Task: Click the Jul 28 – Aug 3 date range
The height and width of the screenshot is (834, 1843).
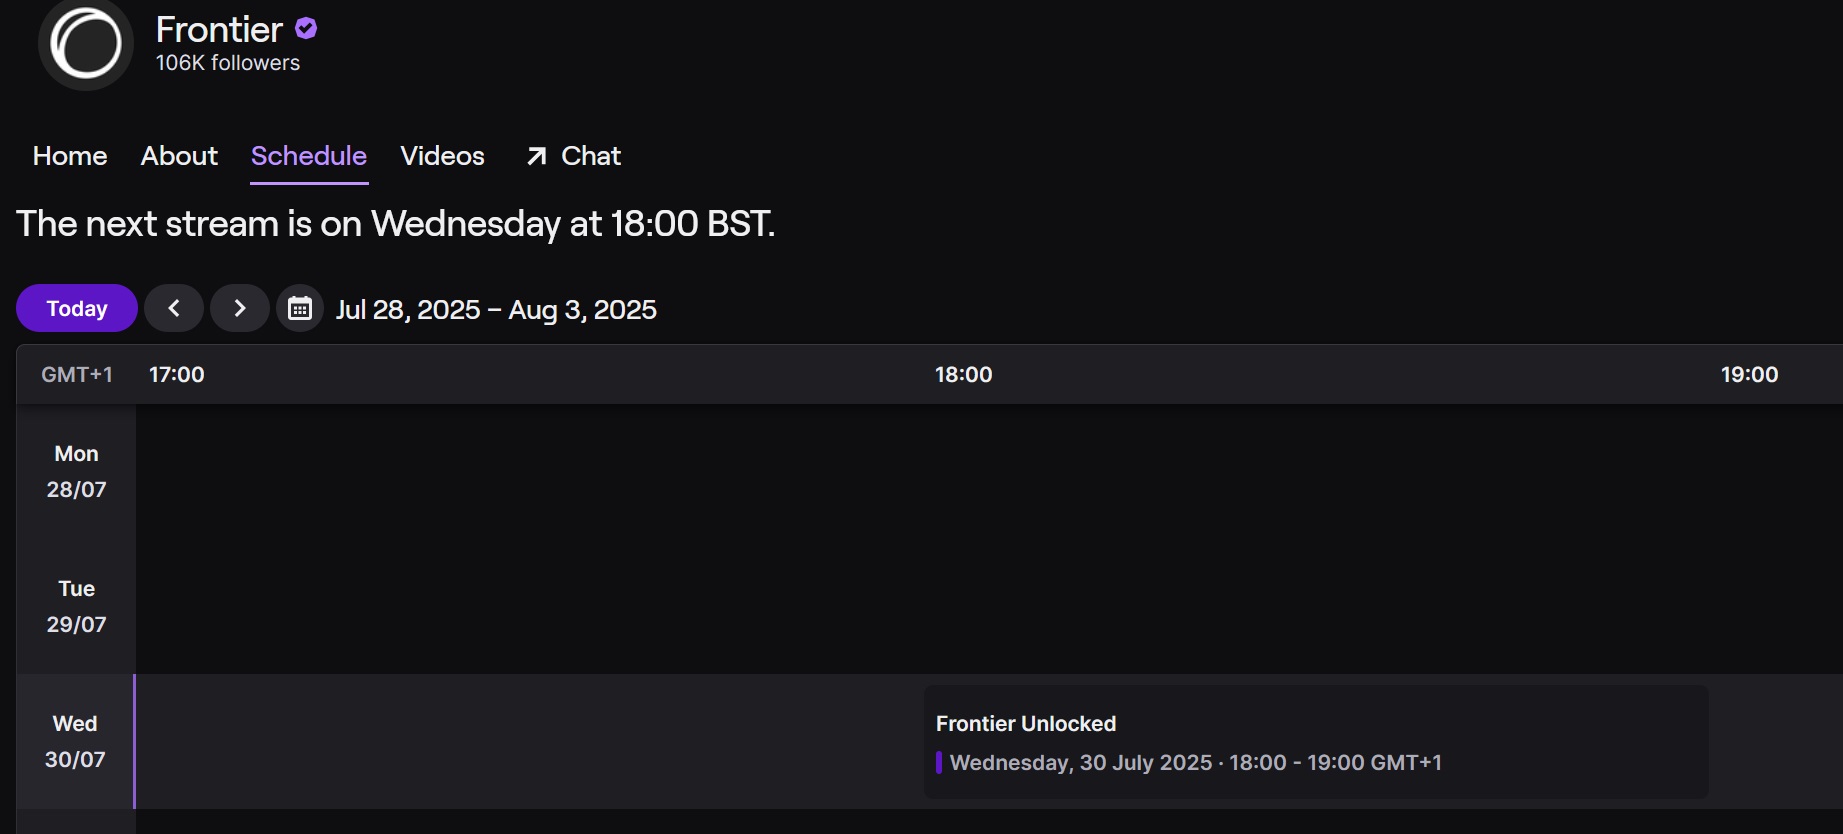Action: (x=496, y=309)
